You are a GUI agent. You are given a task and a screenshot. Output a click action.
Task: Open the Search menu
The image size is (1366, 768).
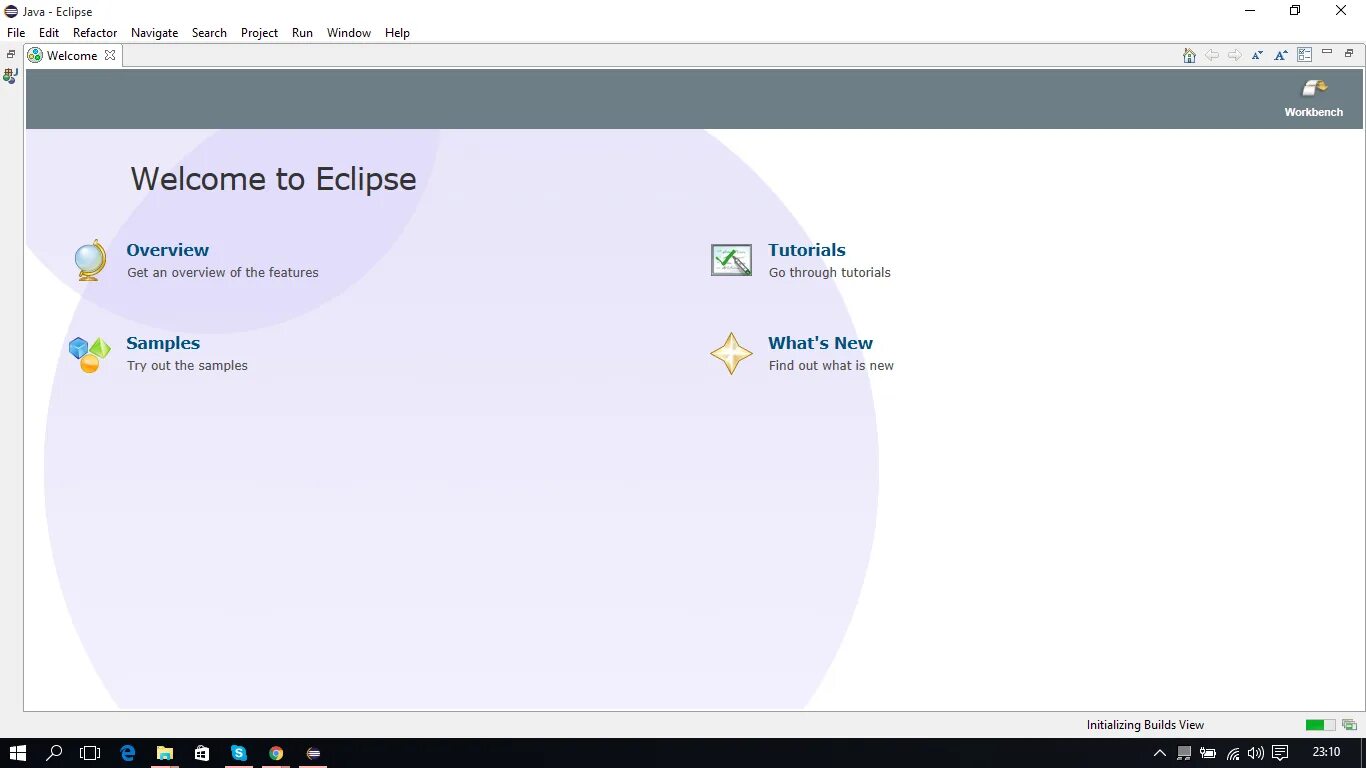[209, 33]
